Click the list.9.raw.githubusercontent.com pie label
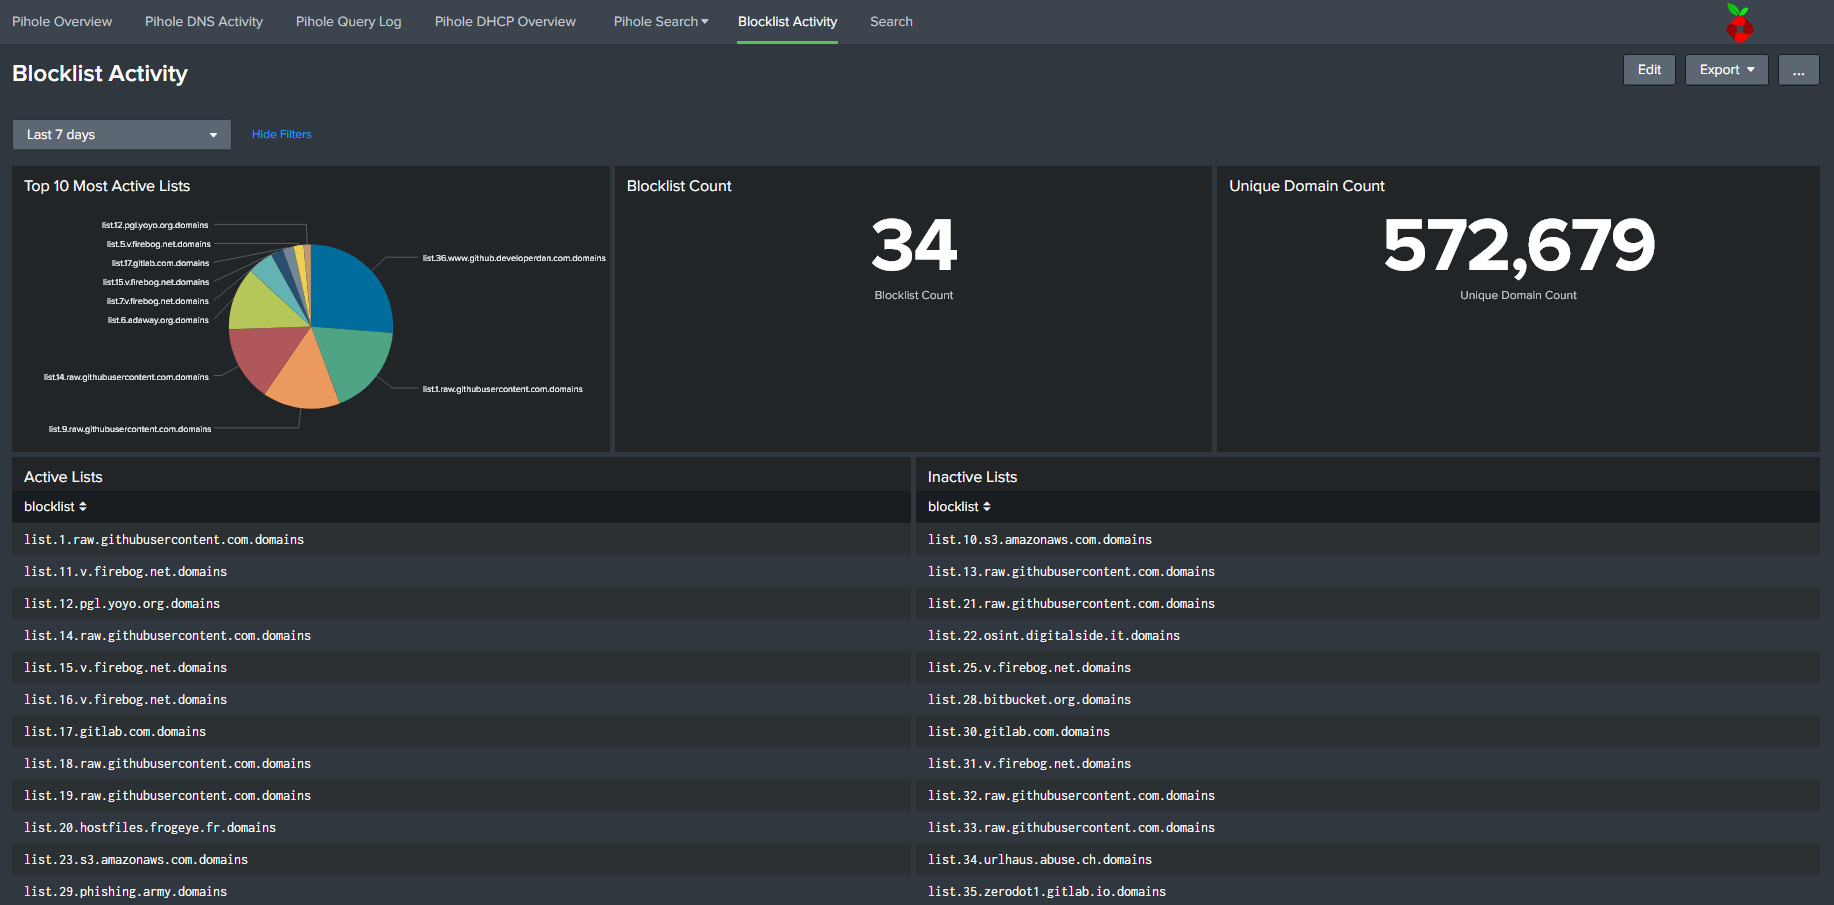 point(130,429)
